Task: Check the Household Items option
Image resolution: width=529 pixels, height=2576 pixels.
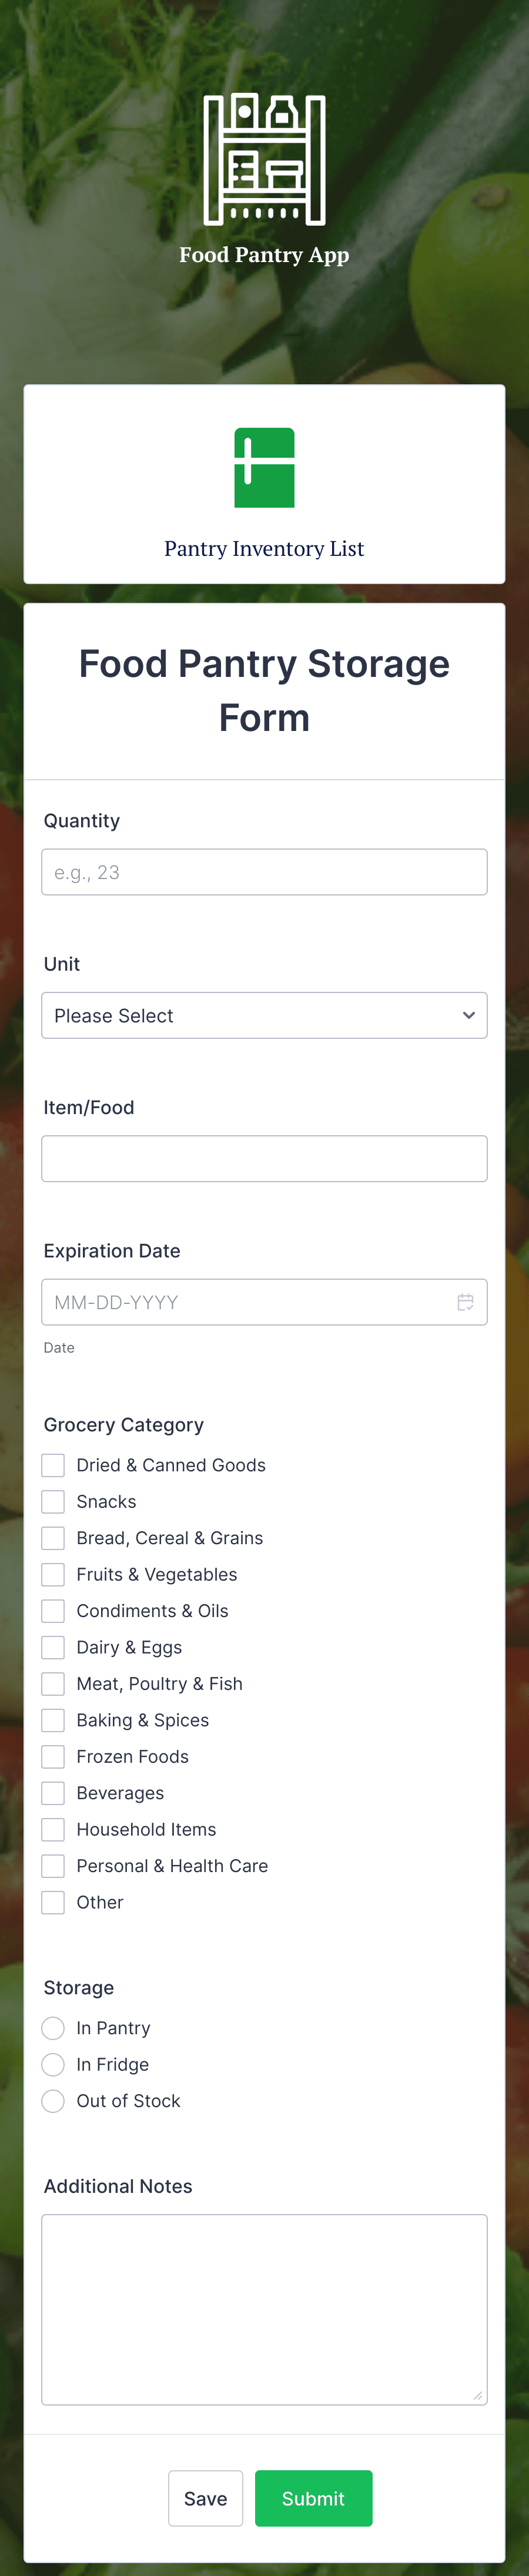Action: point(53,1830)
